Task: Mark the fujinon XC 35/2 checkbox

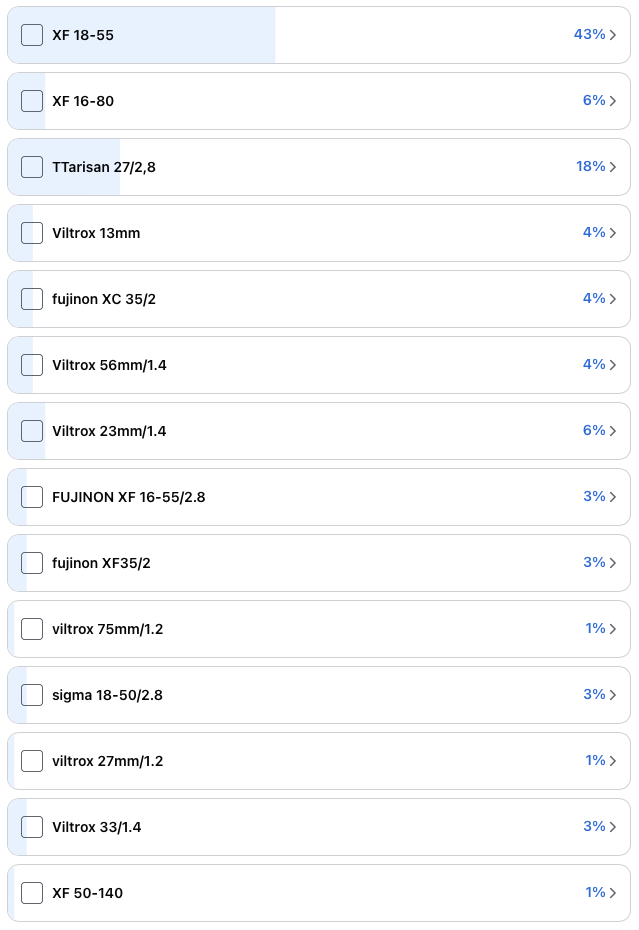Action: tap(32, 299)
